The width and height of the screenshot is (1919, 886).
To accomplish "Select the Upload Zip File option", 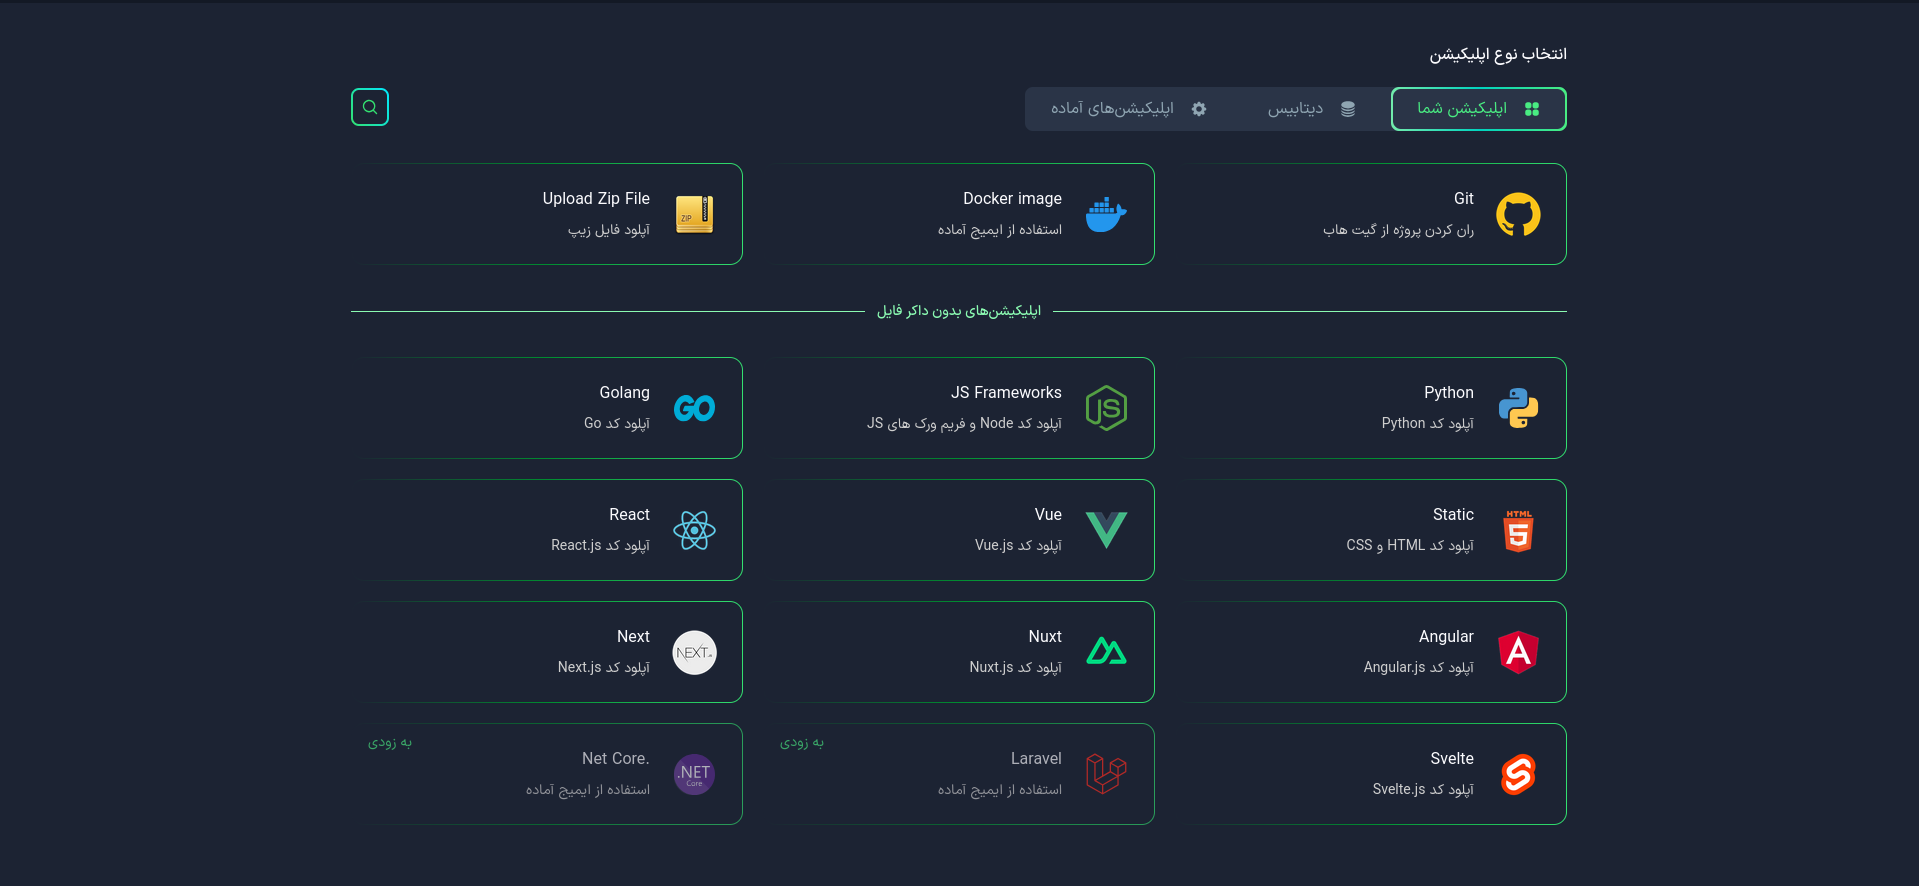I will click(x=596, y=198).
